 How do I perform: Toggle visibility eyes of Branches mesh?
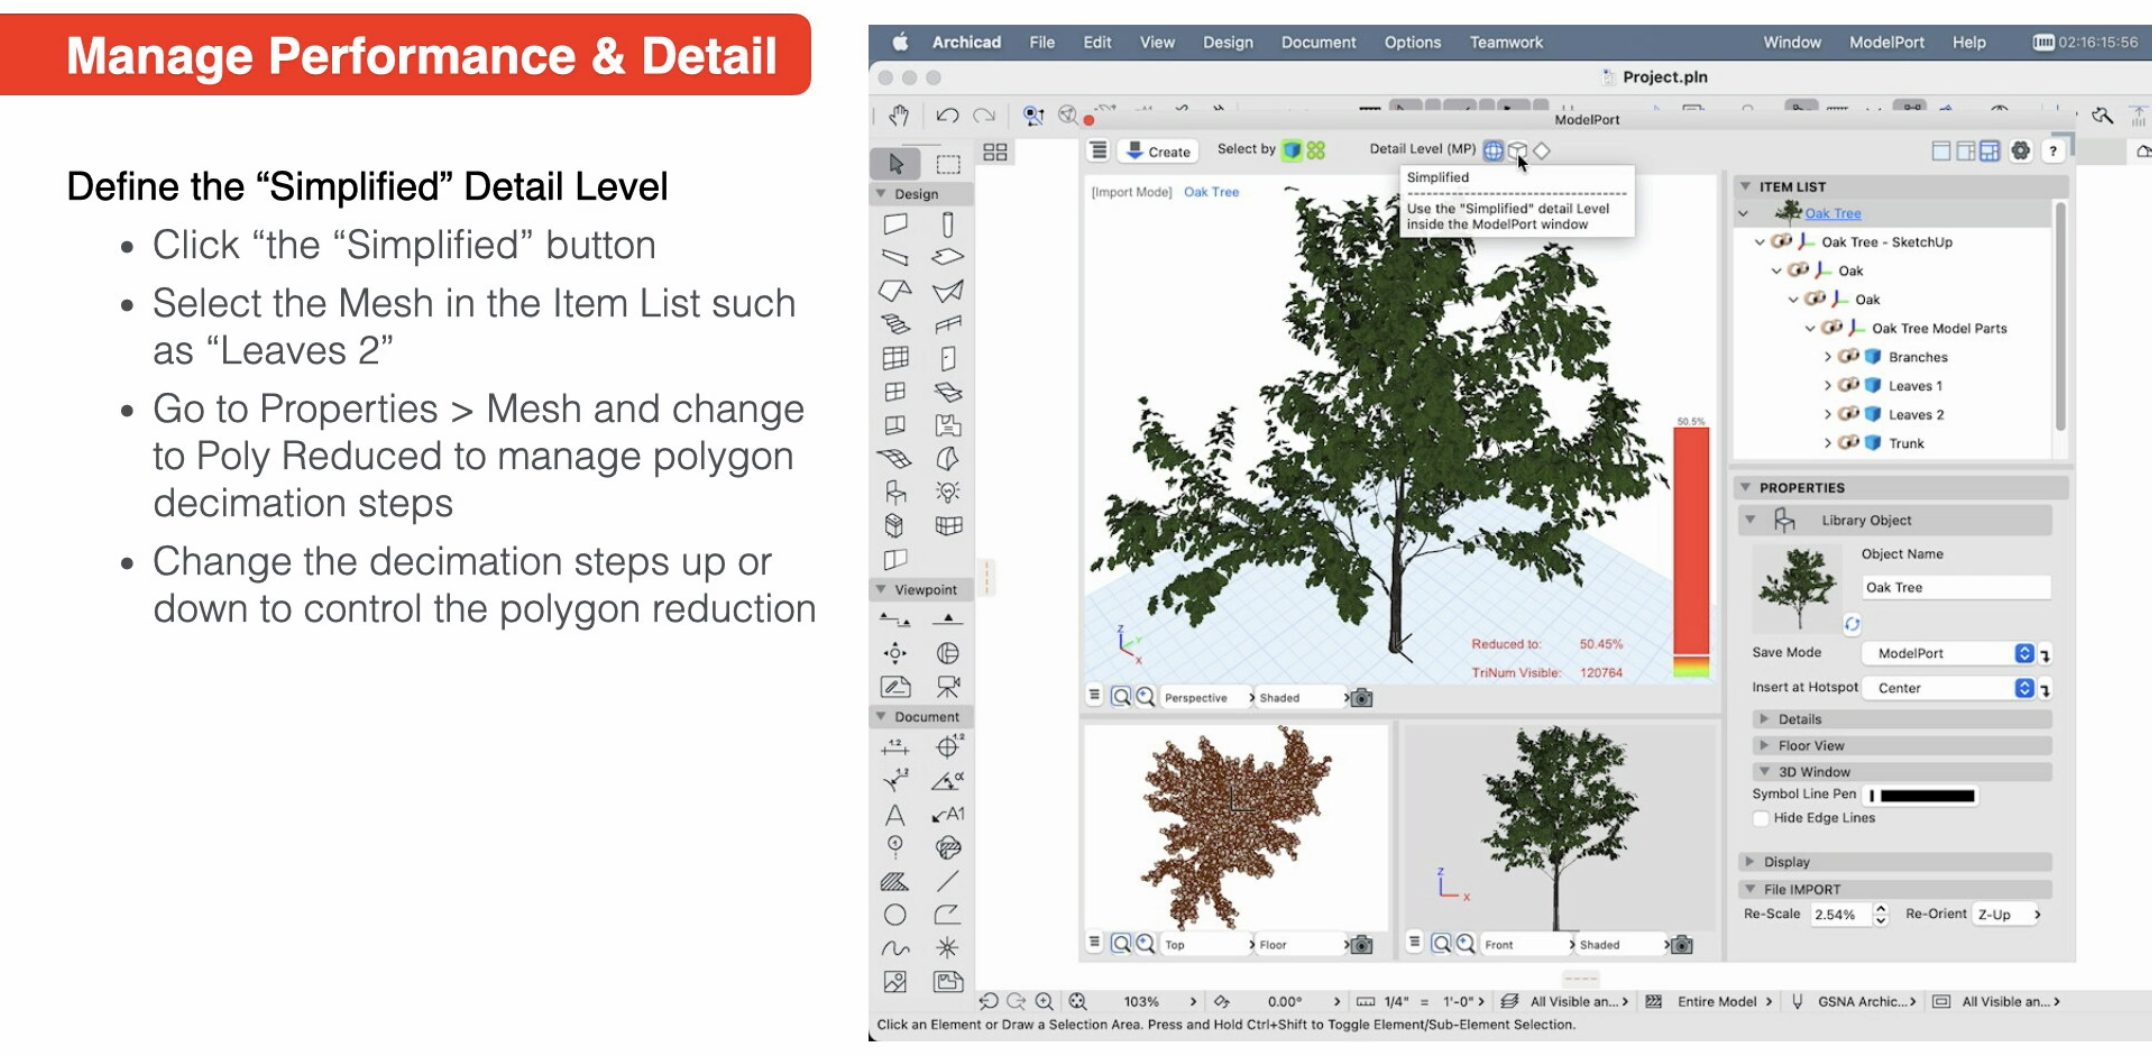1849,356
